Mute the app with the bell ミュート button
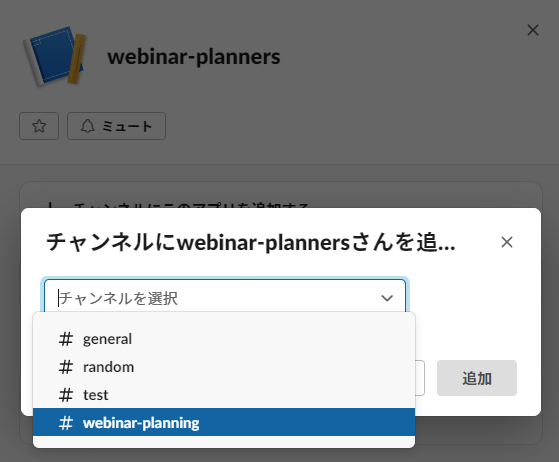 coord(116,126)
